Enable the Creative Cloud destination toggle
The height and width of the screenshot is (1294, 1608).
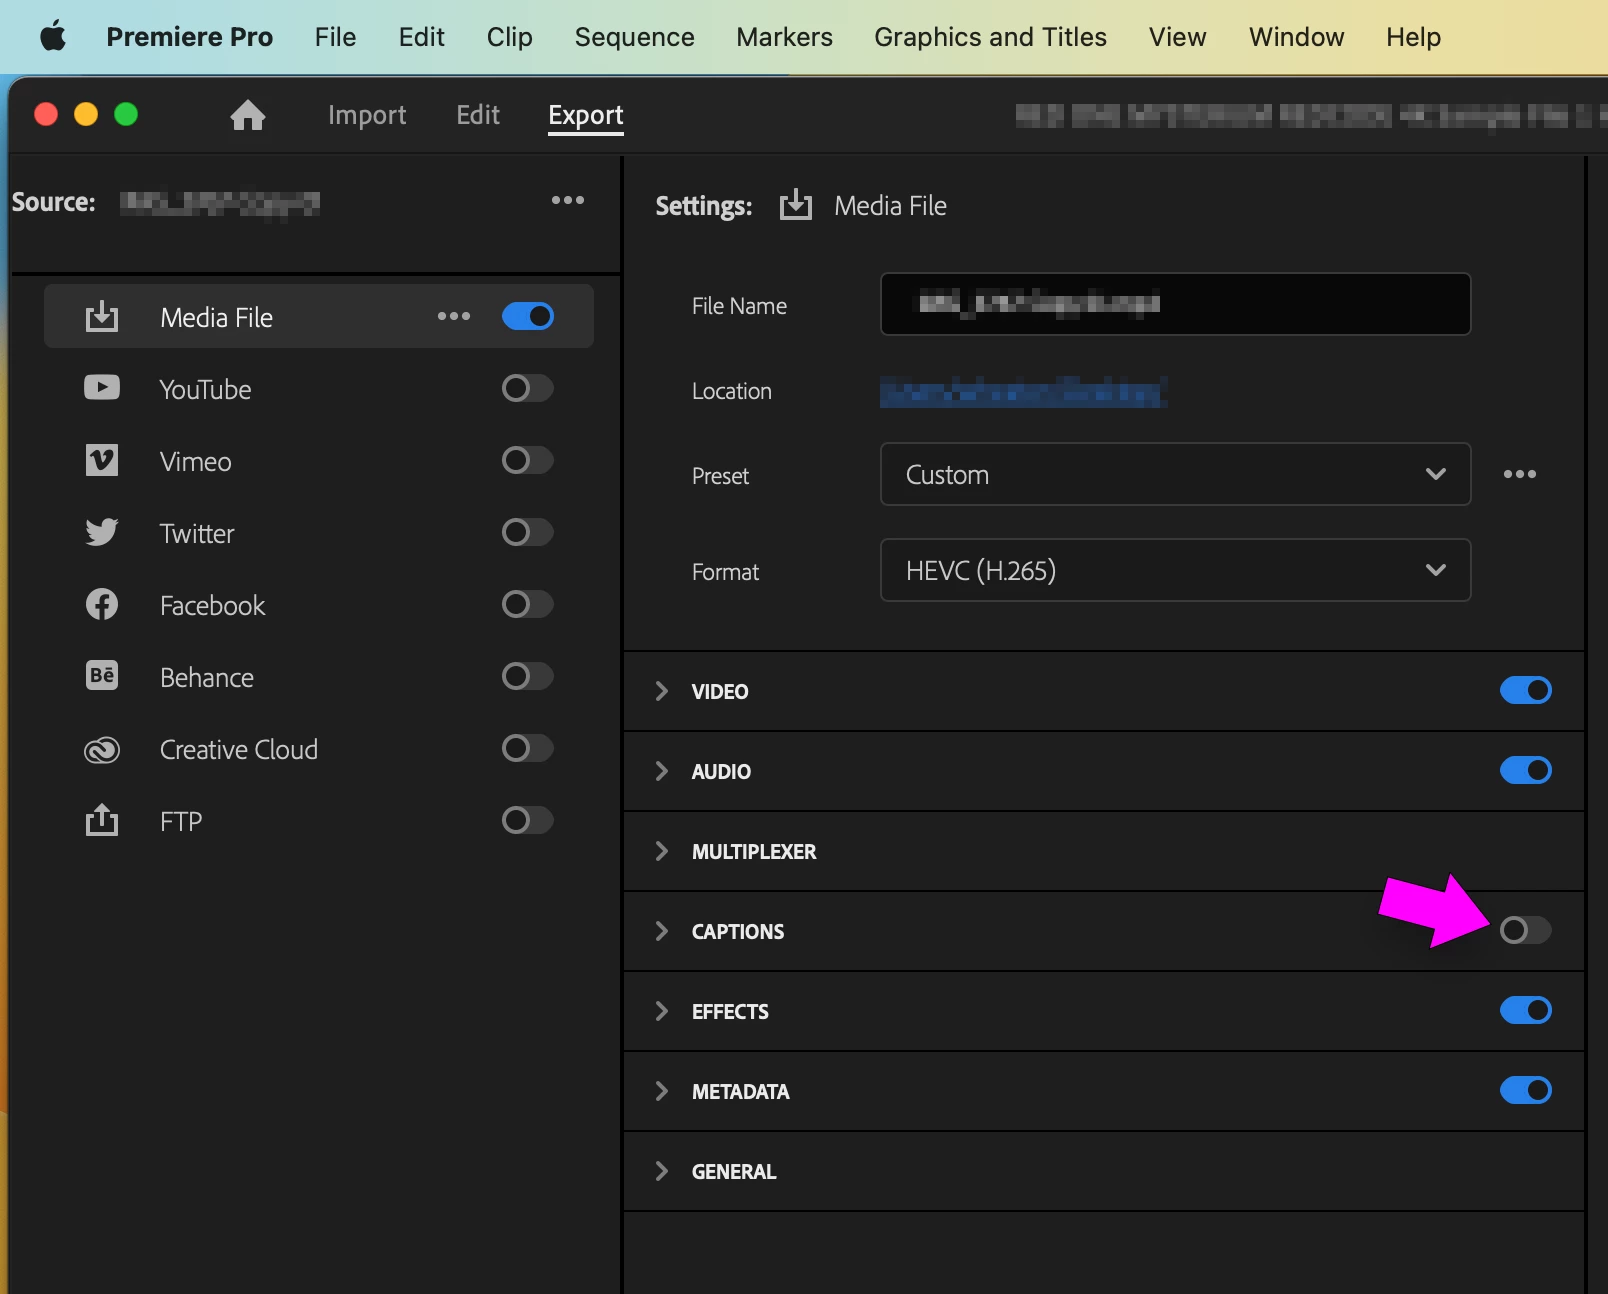tap(528, 748)
